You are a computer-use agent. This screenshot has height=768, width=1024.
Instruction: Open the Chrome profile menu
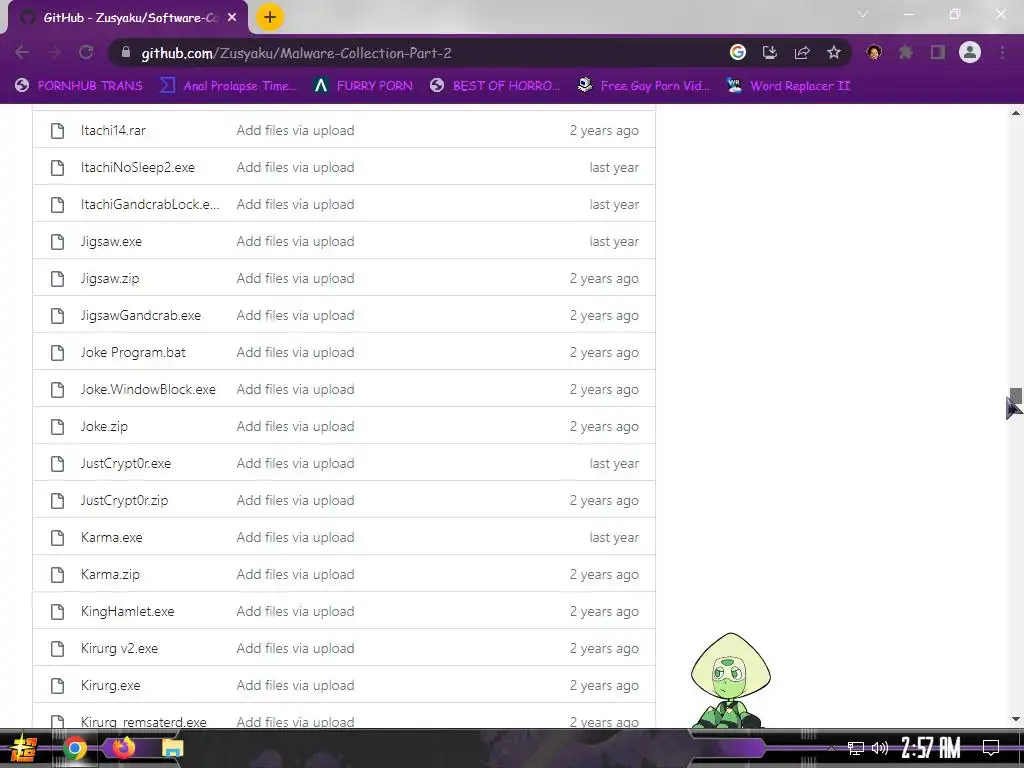click(x=970, y=52)
